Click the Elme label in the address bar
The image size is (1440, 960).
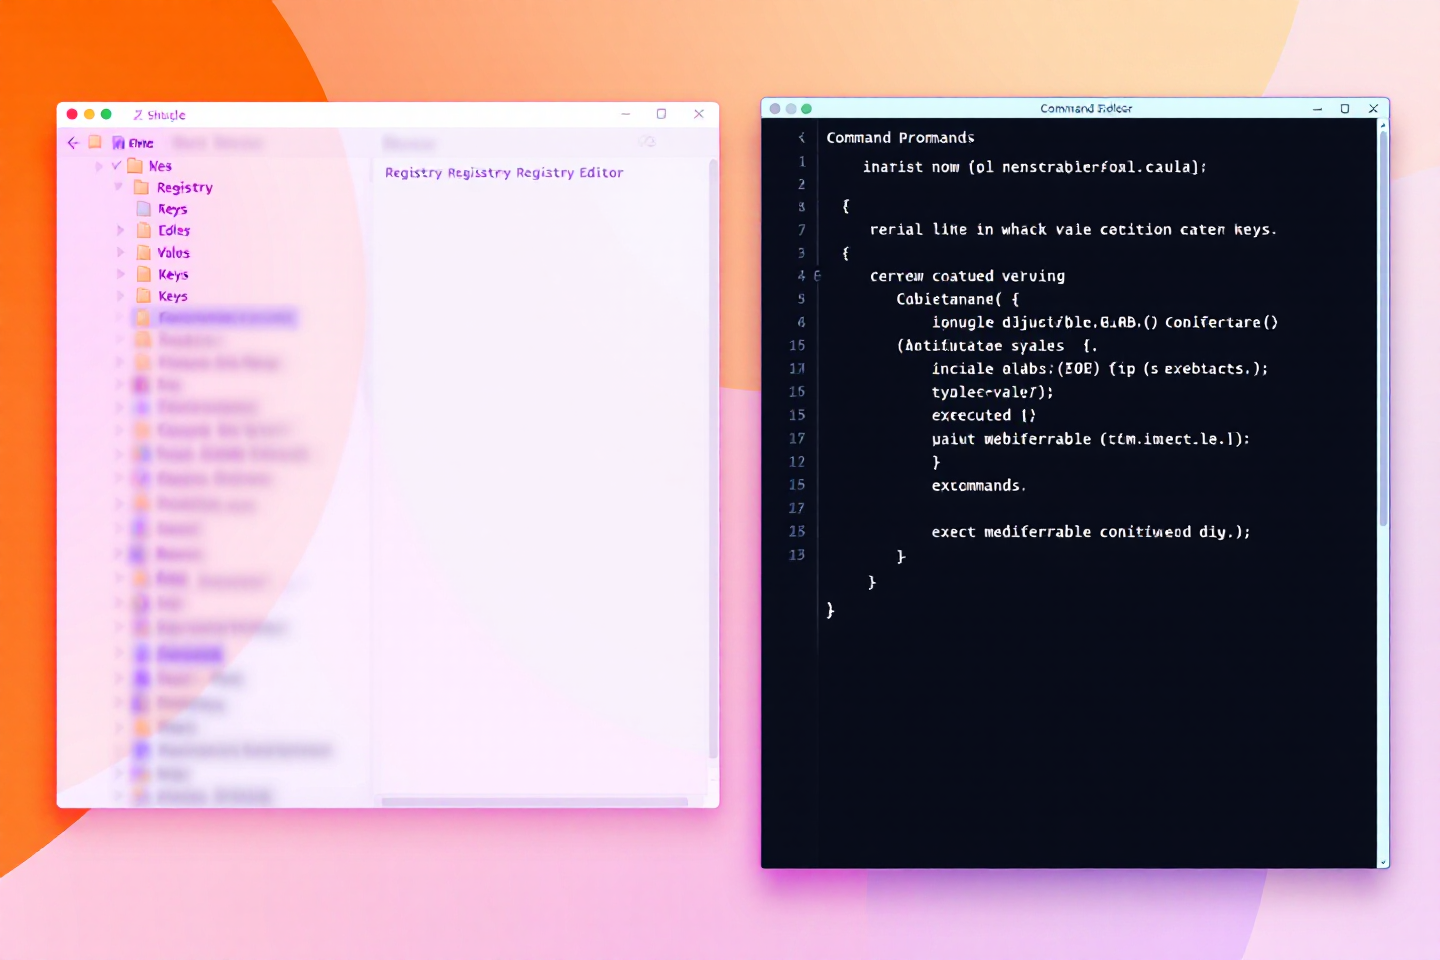(141, 143)
